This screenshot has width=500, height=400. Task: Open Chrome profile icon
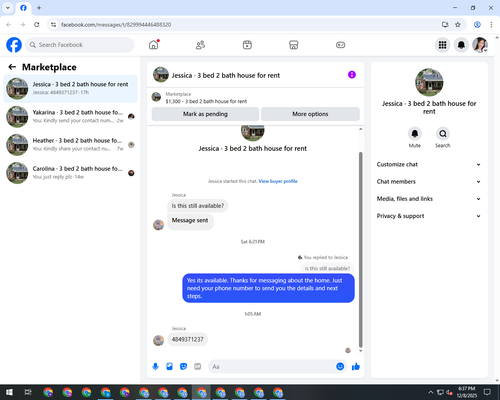(x=477, y=25)
